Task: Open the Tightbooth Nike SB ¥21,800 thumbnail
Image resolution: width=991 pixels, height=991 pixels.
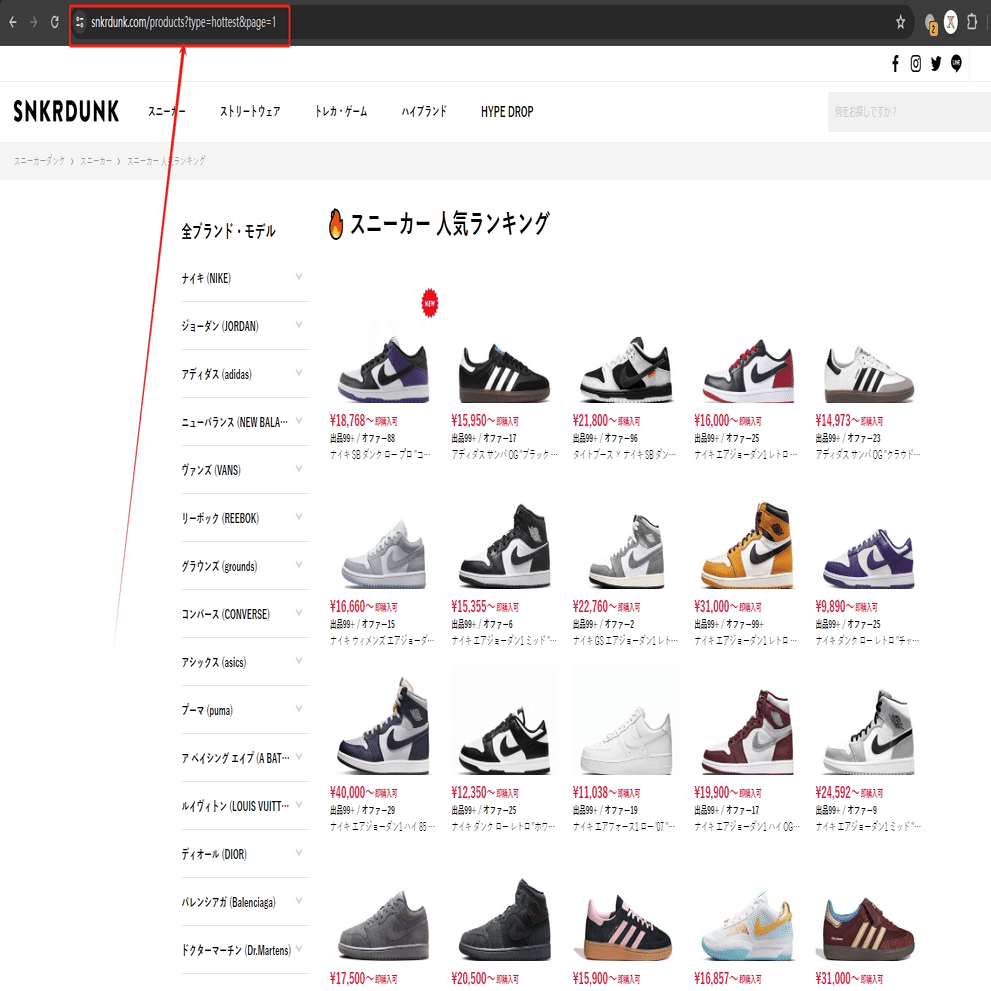Action: [626, 370]
